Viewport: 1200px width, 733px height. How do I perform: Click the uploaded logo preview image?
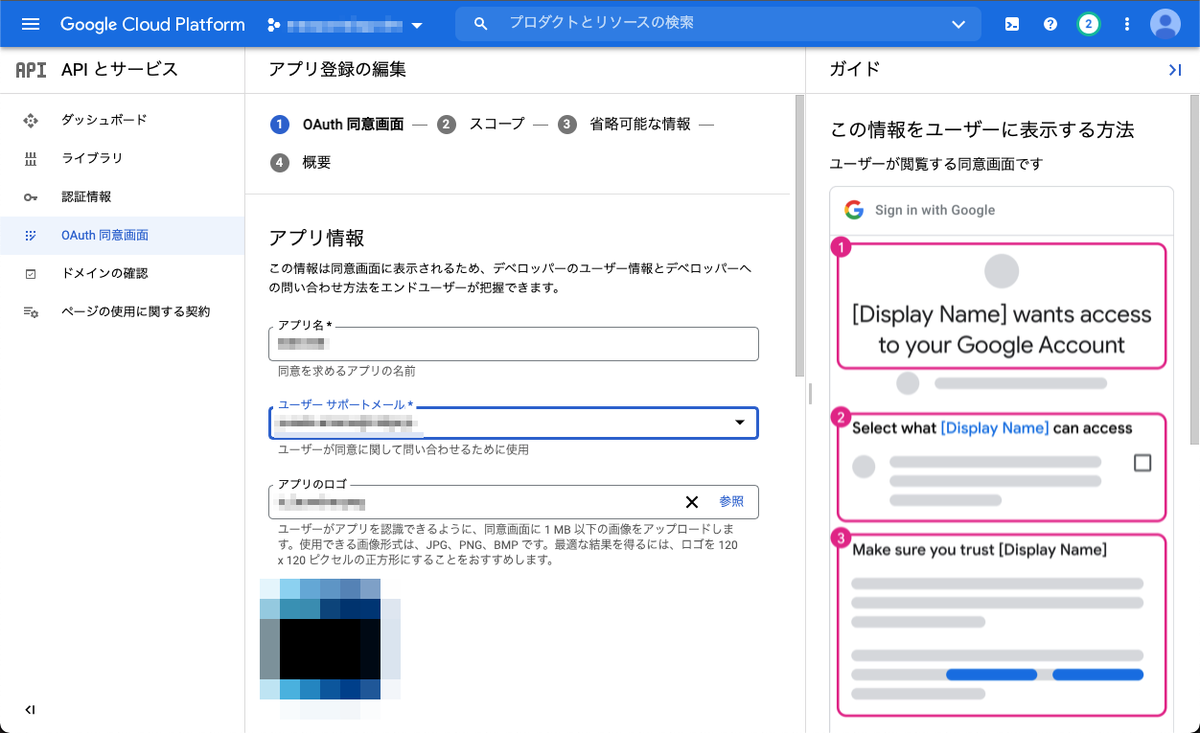(x=330, y=648)
